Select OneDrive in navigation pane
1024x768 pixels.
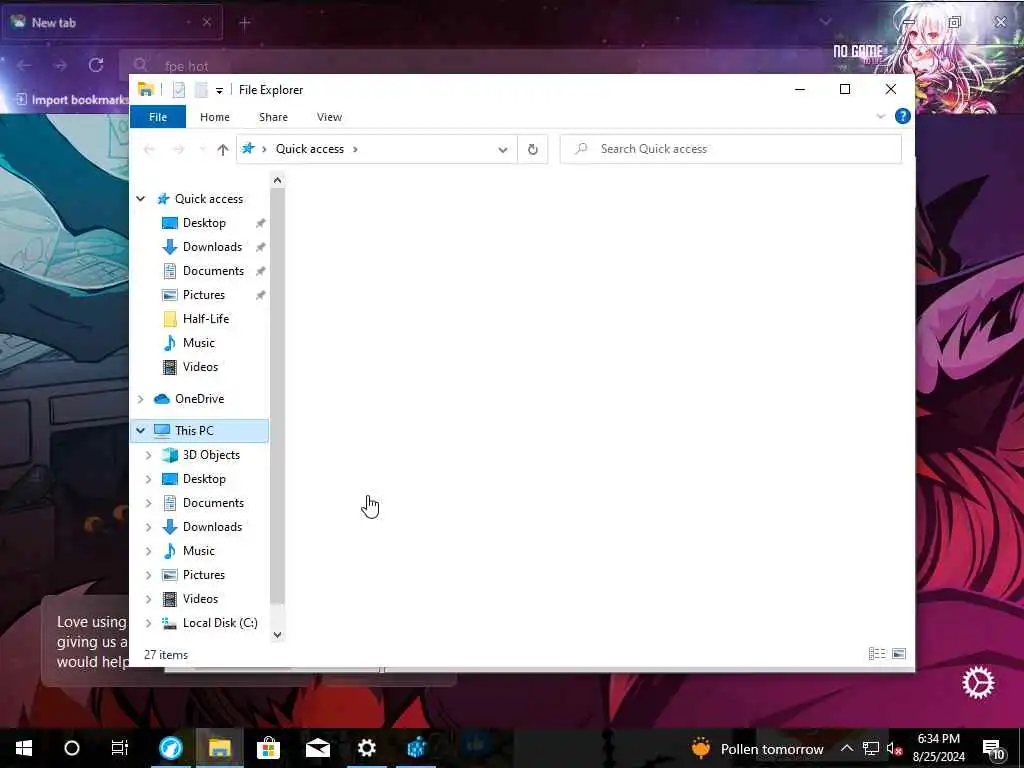pos(199,399)
